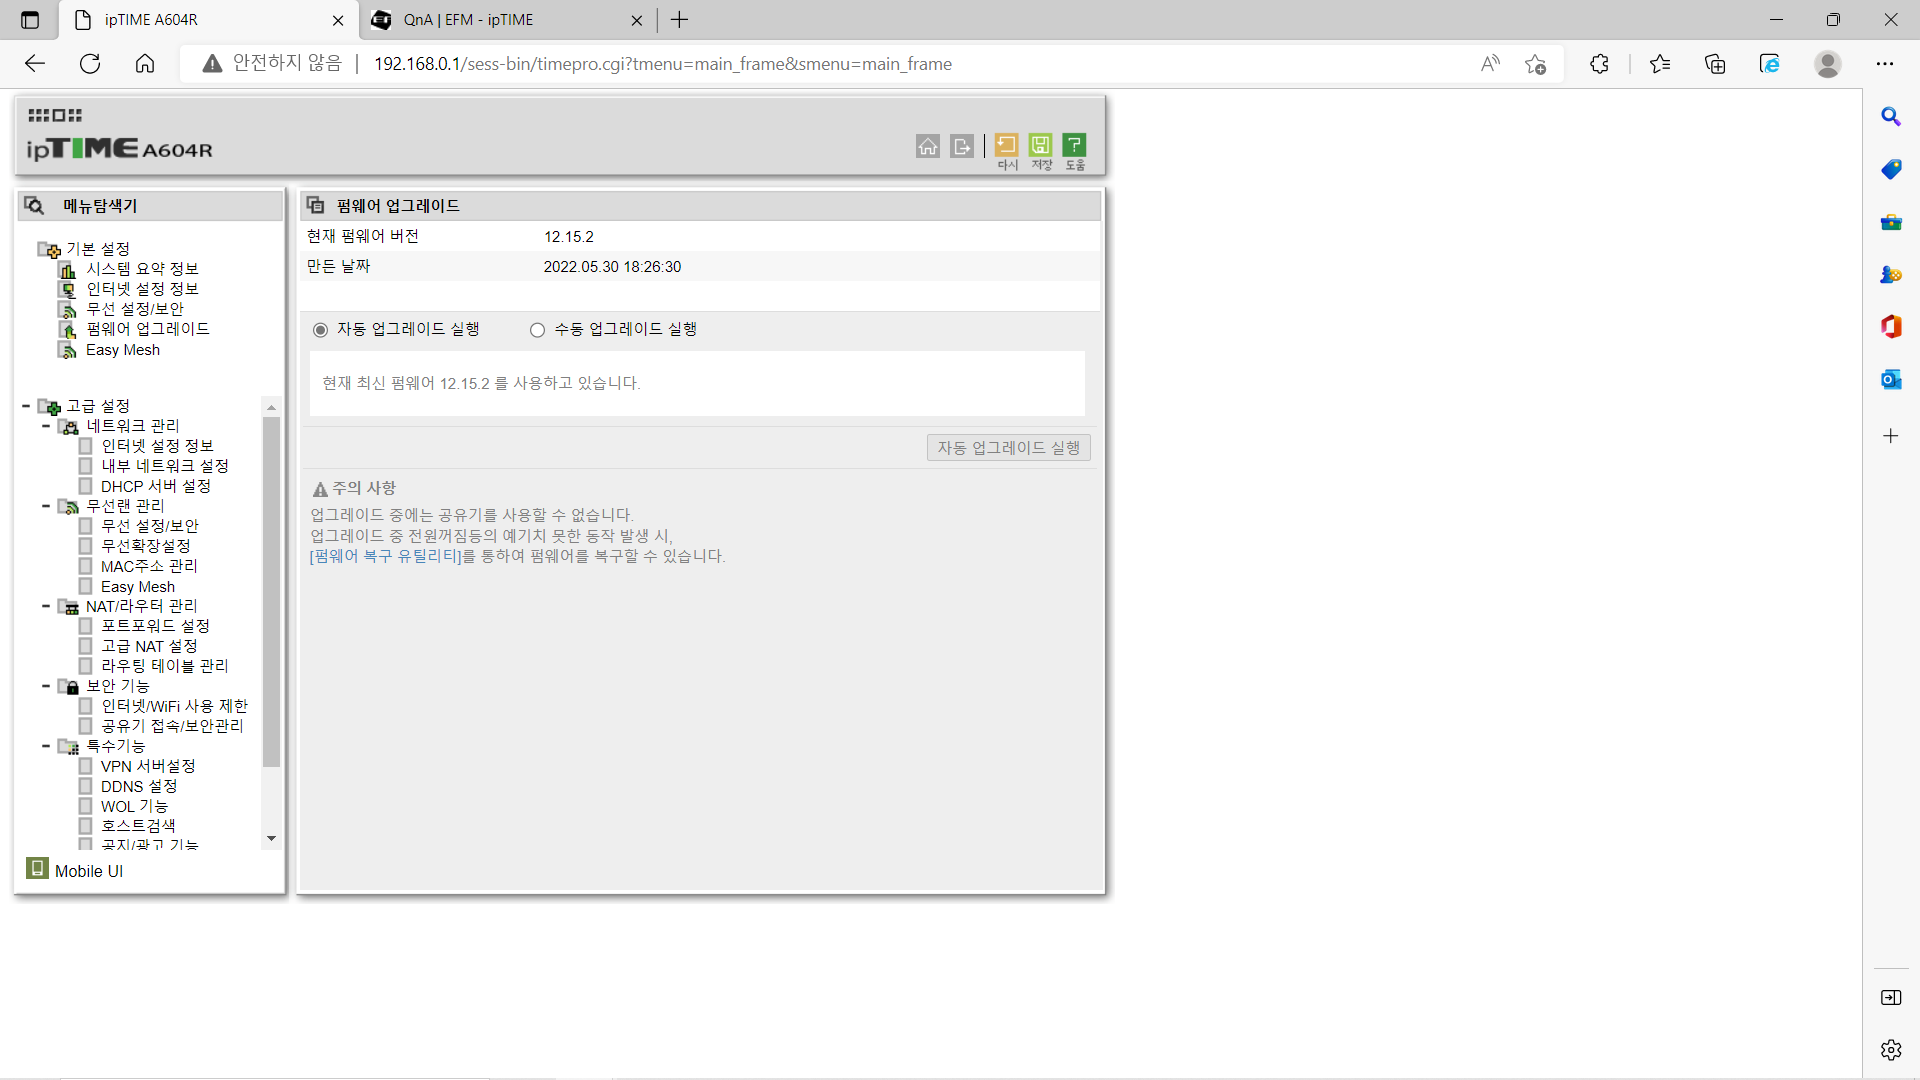Click the browser extensions puzzle icon

point(1599,64)
